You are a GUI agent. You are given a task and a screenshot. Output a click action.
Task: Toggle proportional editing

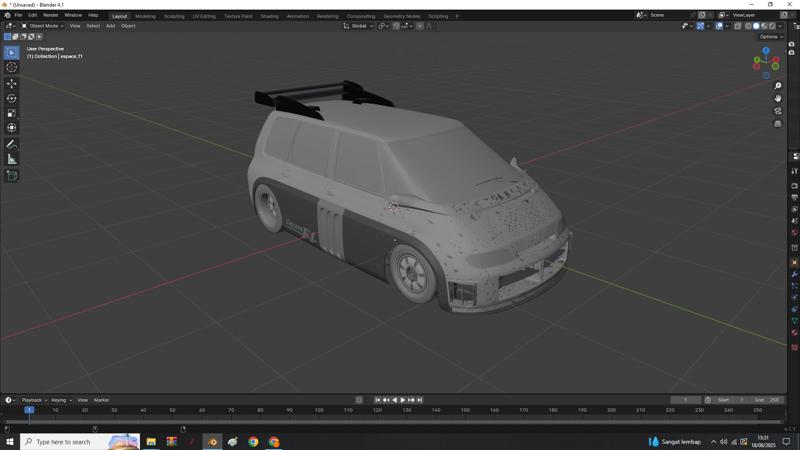tap(420, 26)
